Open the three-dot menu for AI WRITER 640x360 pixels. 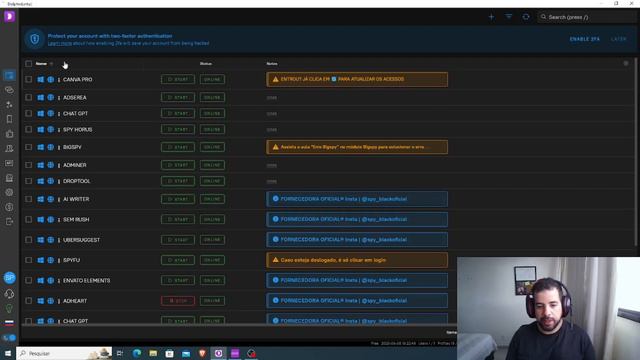[x=59, y=199]
